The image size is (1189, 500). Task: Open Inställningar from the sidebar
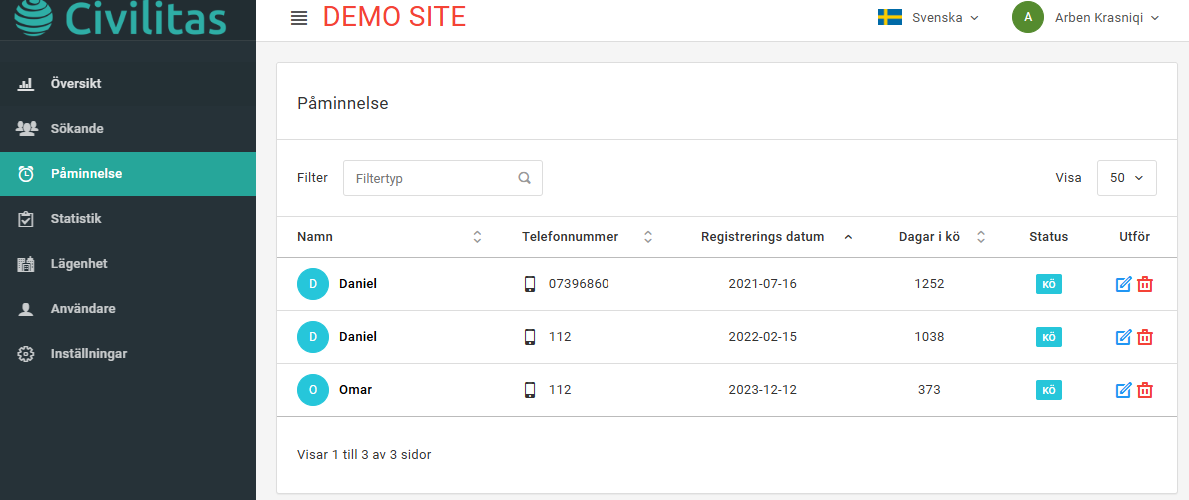click(x=88, y=354)
